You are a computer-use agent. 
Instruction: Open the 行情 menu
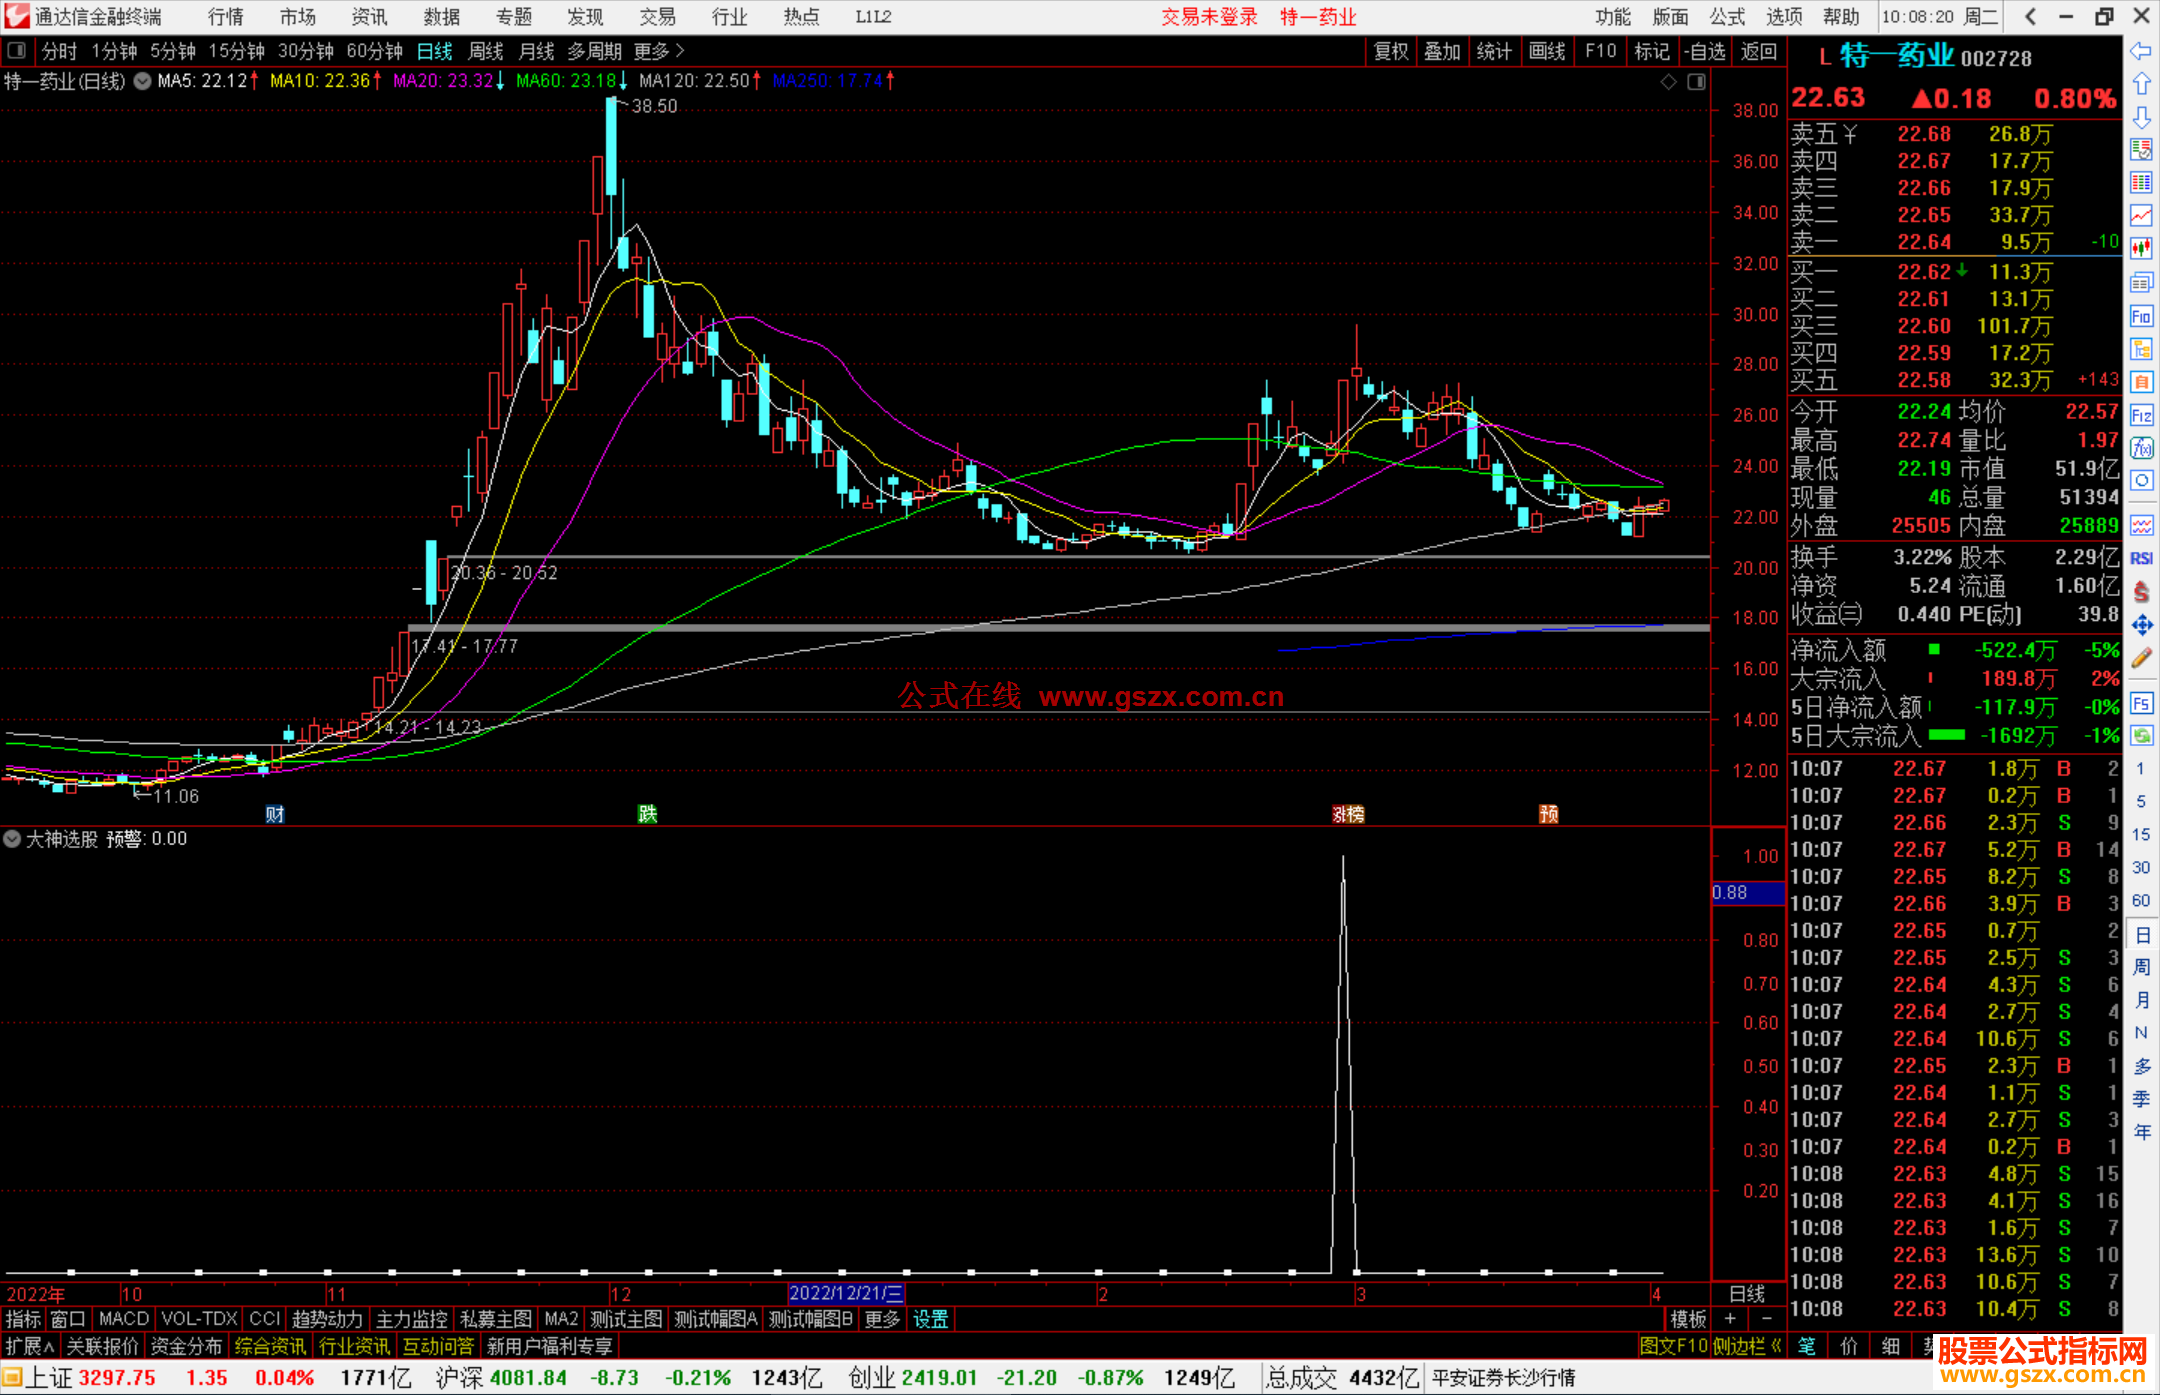[x=226, y=17]
